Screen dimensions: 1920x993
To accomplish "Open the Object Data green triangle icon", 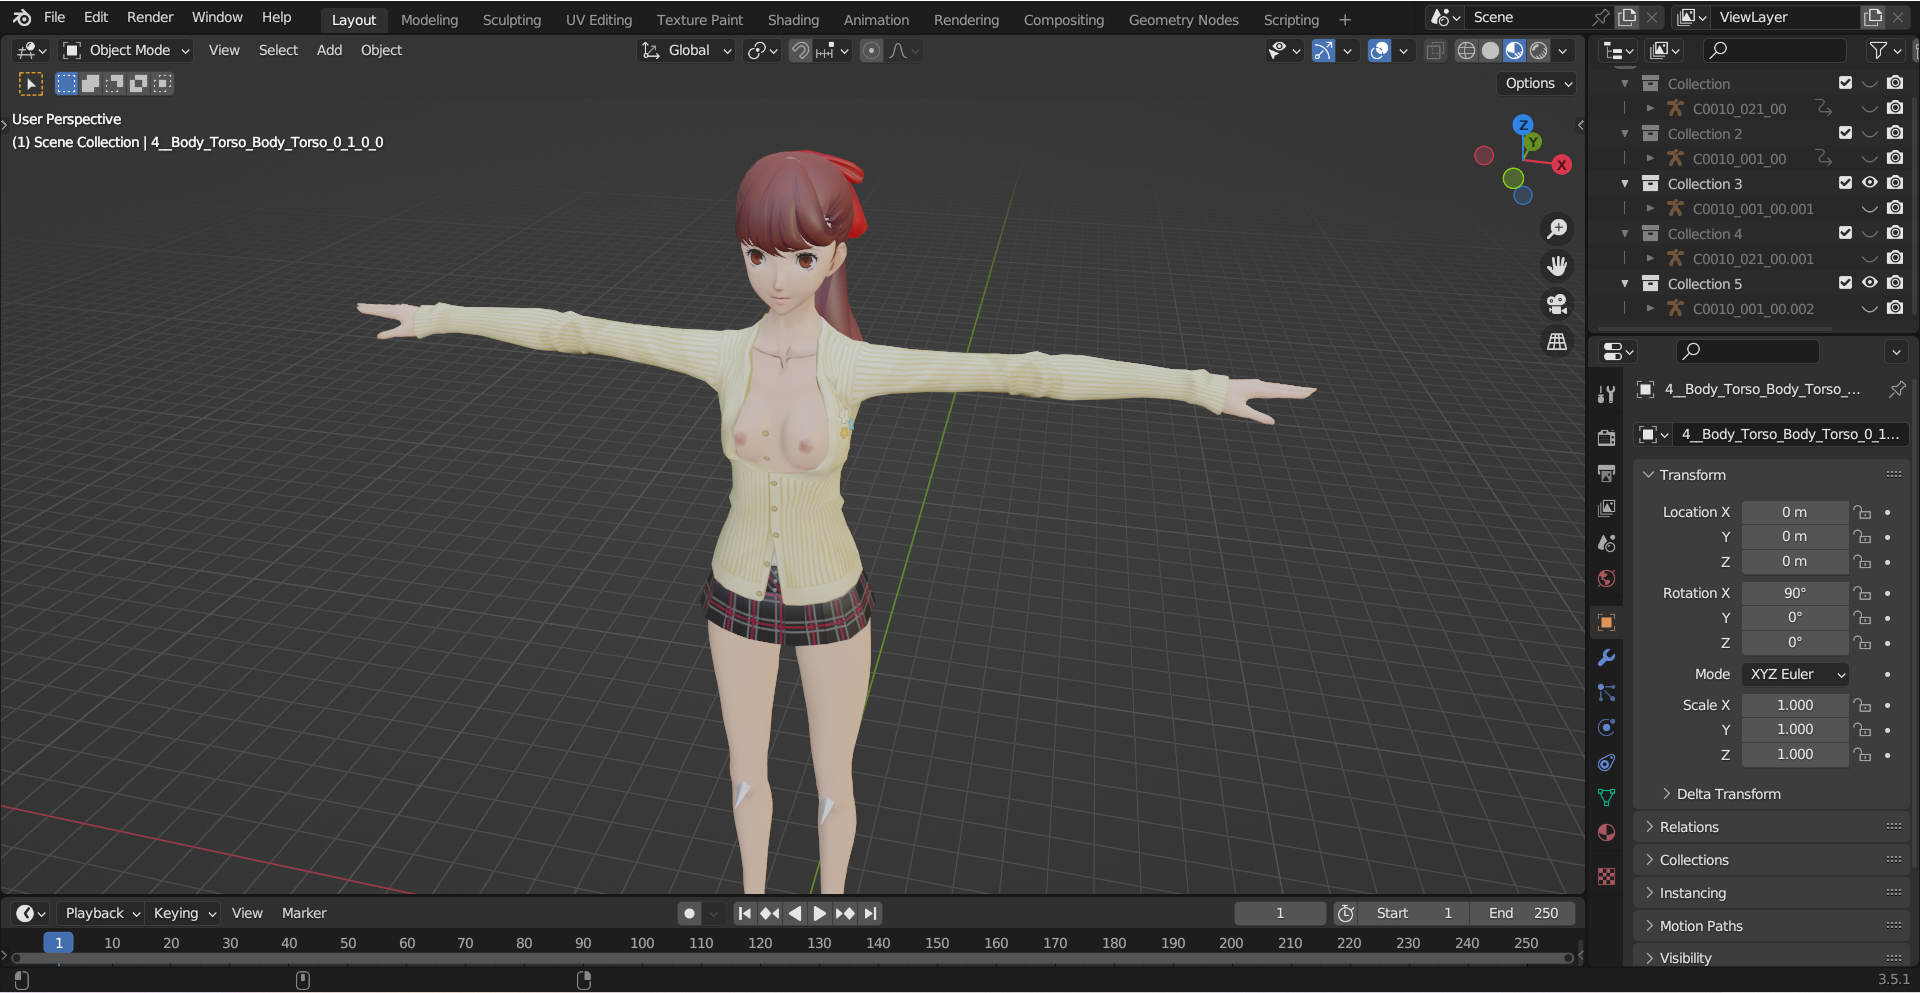I will click(1607, 797).
